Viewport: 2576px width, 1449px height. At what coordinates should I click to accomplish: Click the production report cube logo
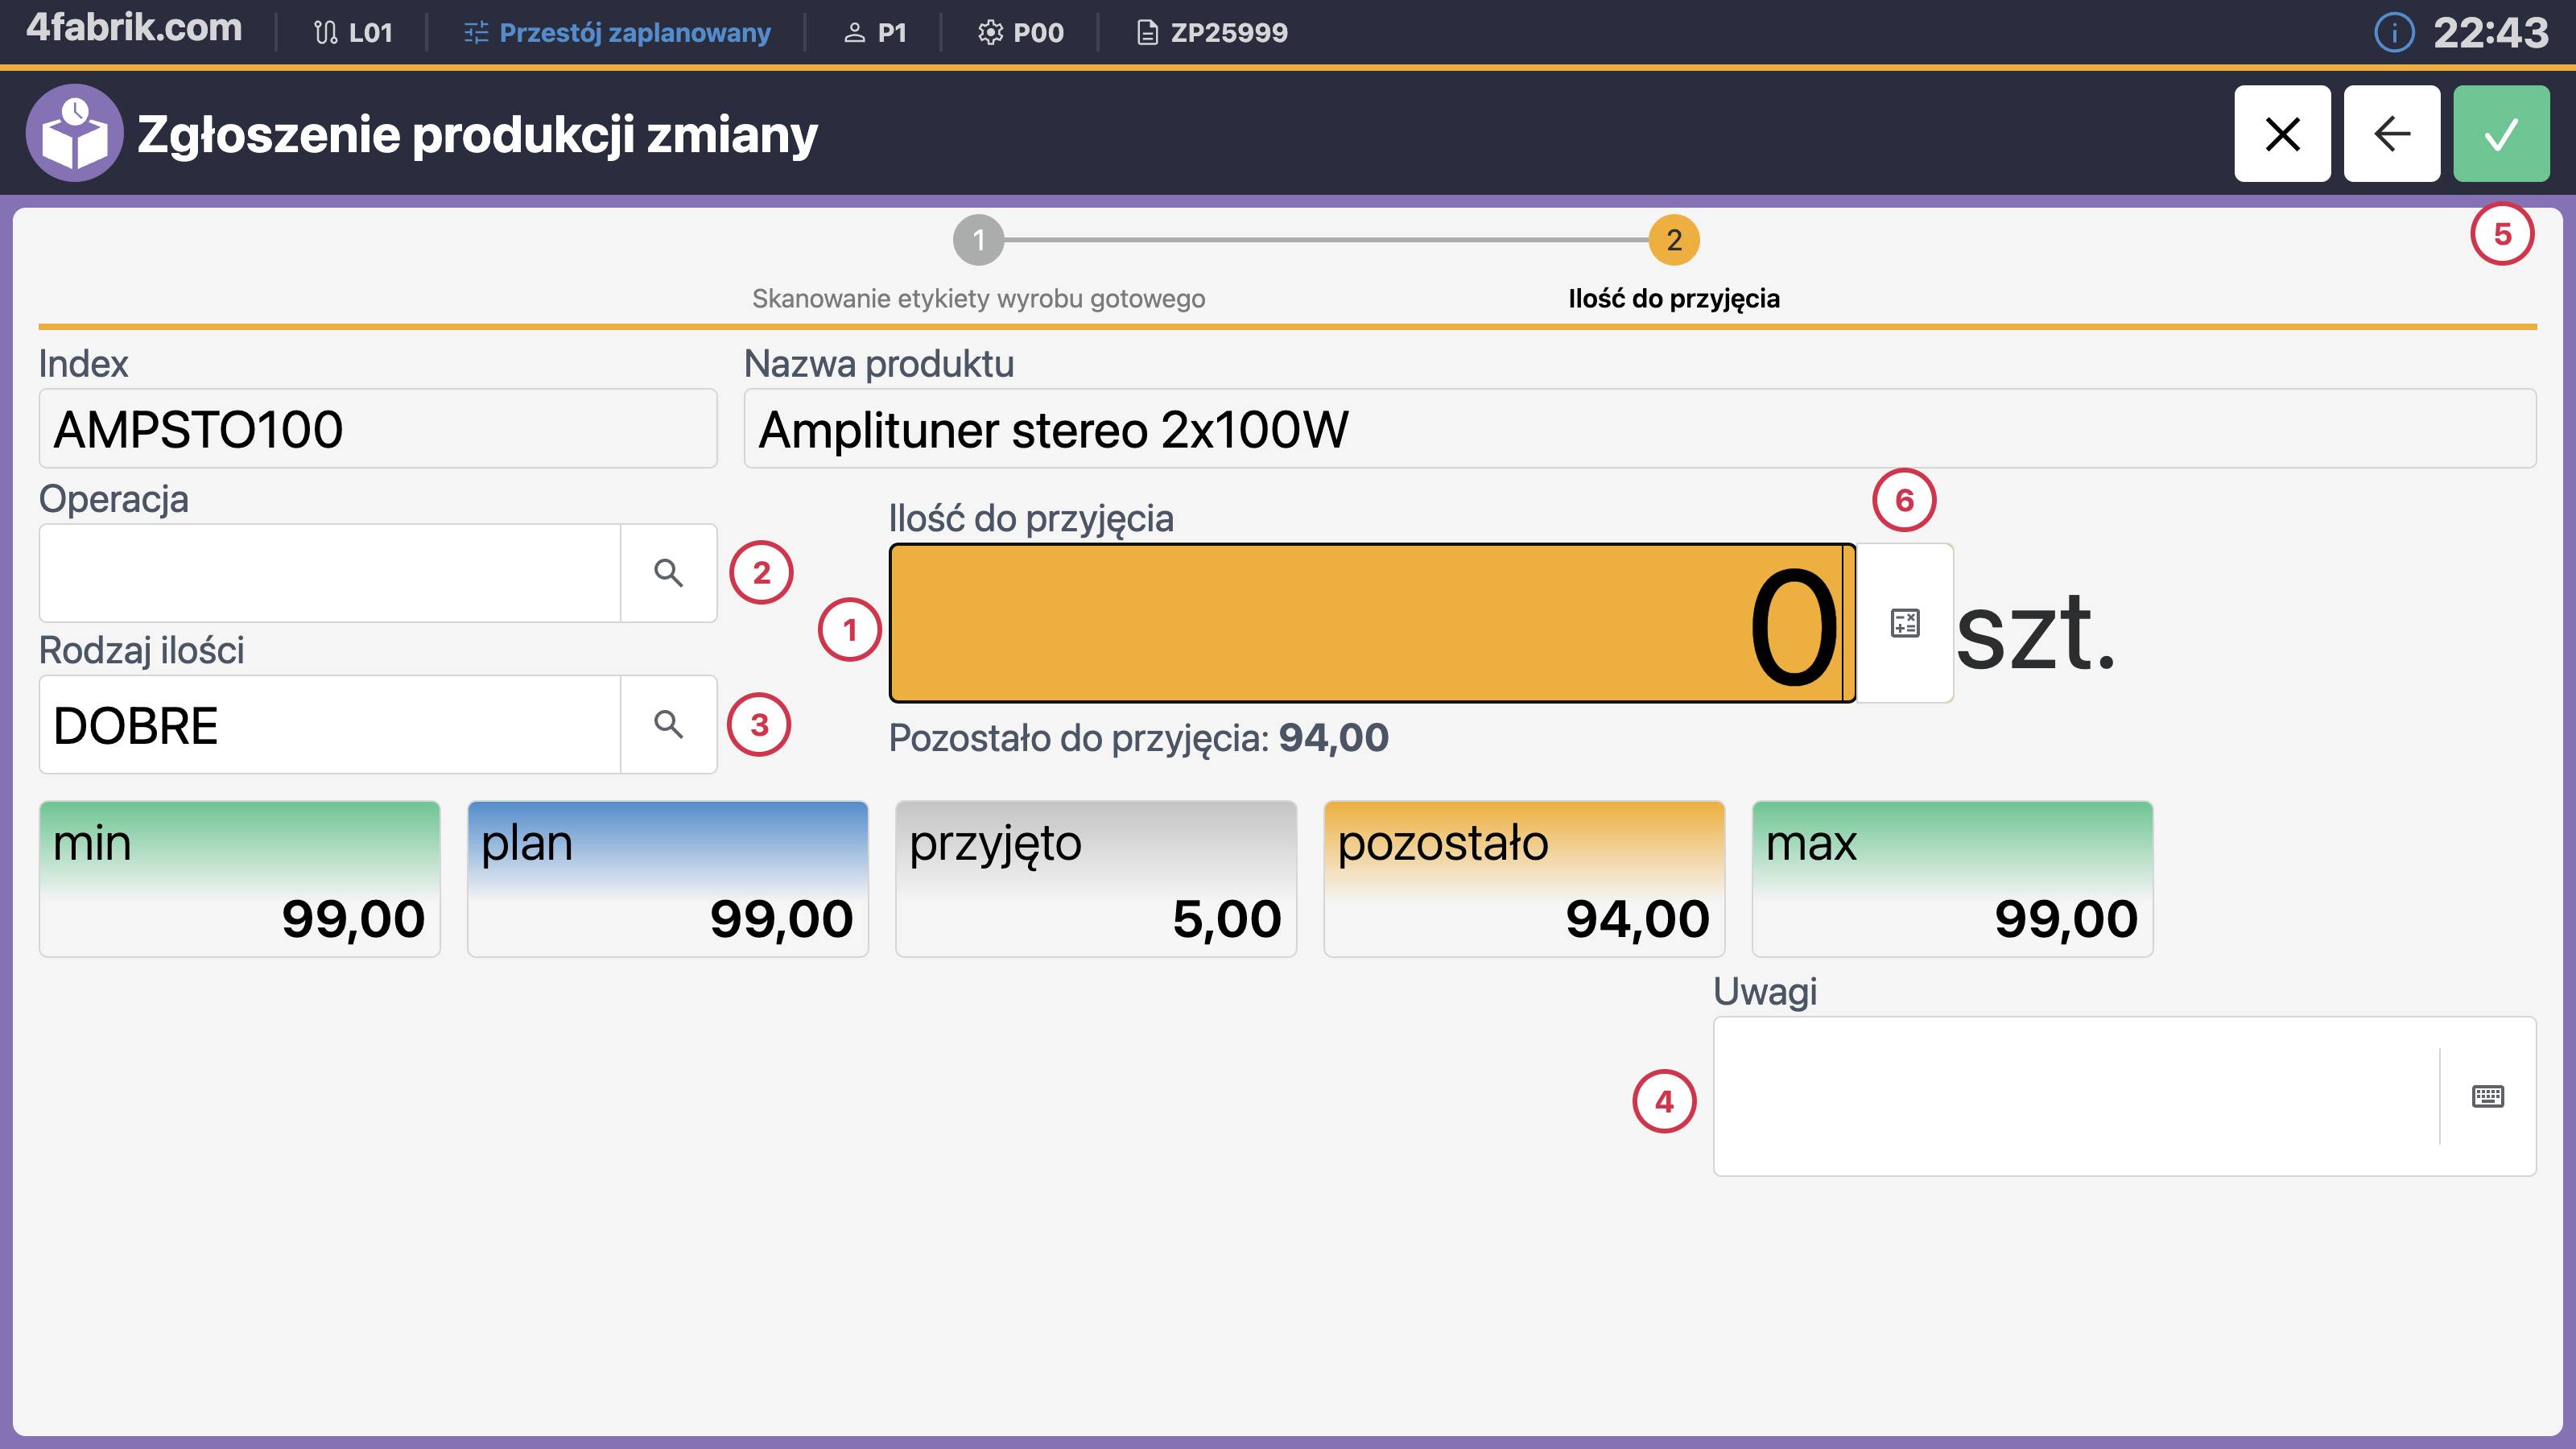[x=74, y=133]
